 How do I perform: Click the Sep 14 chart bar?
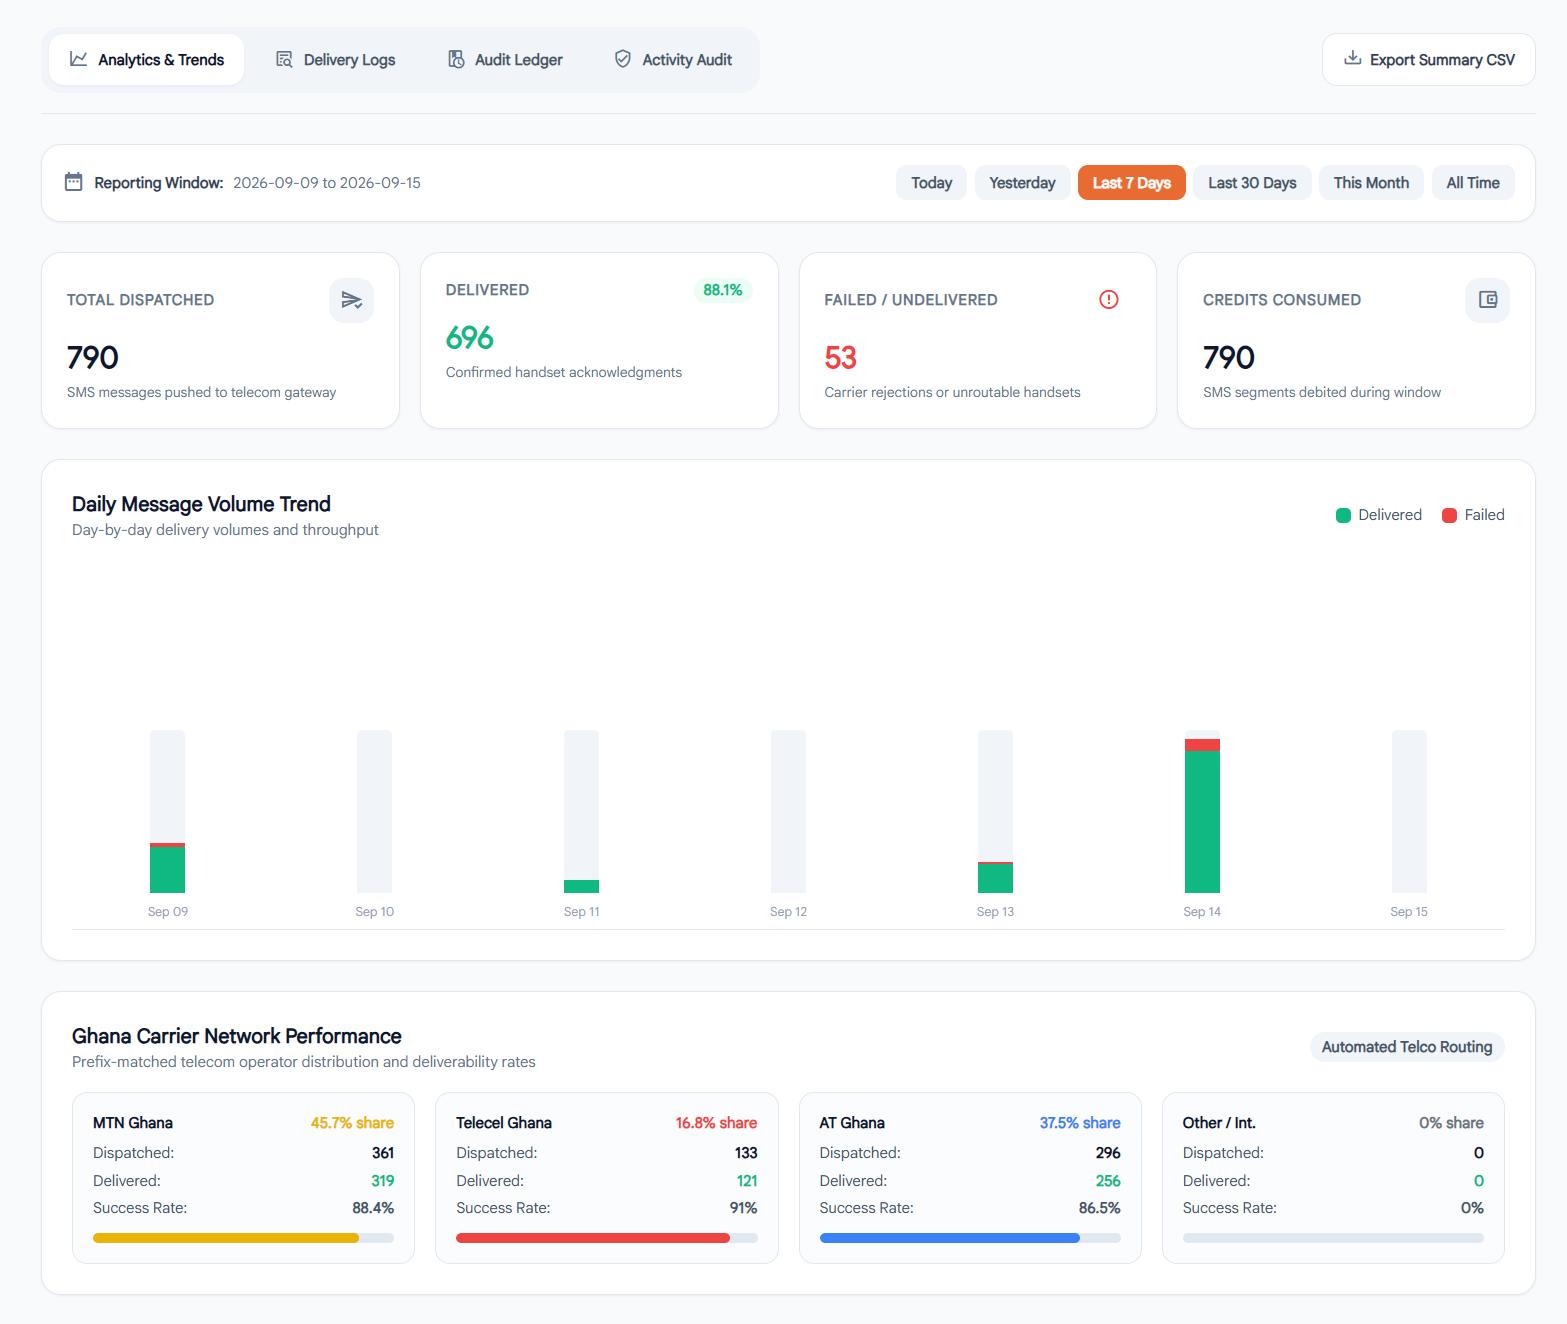pyautogui.click(x=1202, y=811)
